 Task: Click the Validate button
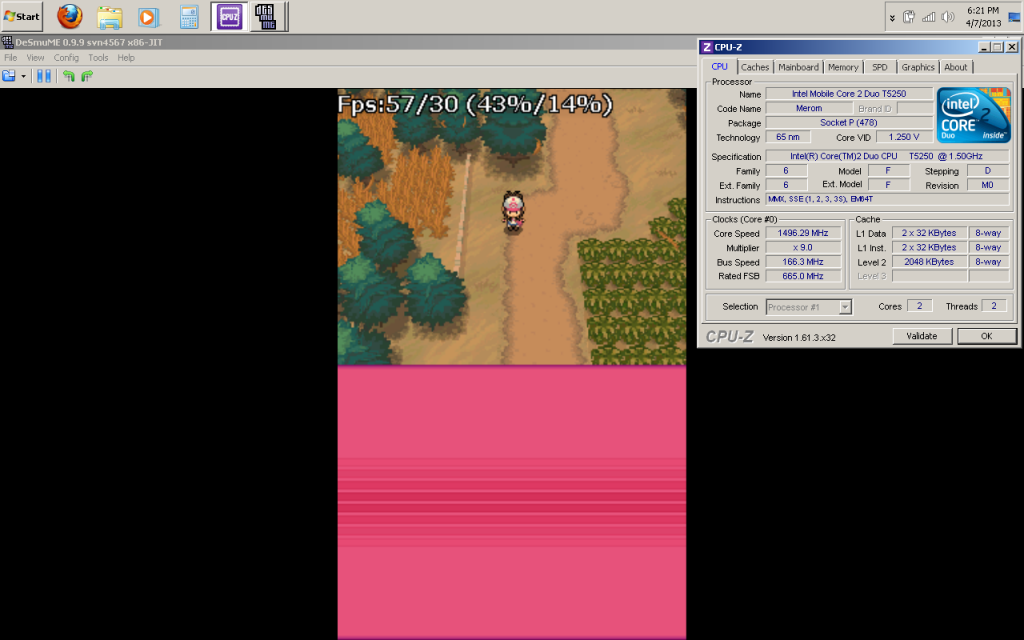(x=921, y=336)
